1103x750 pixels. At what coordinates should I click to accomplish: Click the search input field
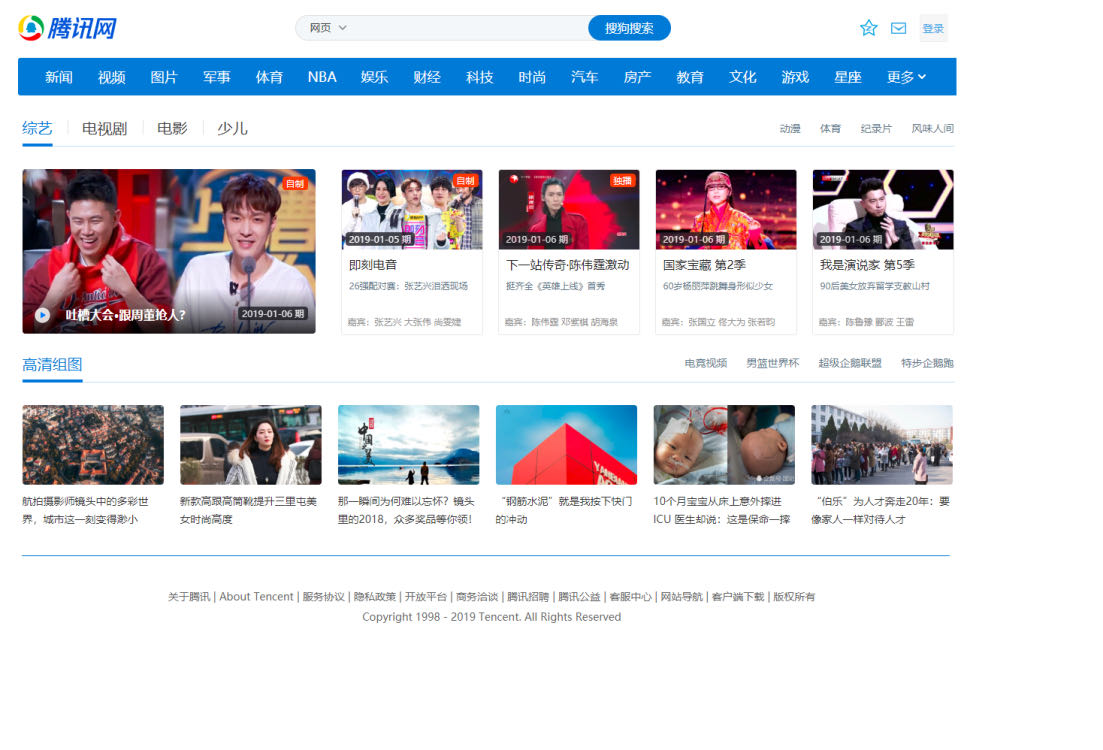465,28
